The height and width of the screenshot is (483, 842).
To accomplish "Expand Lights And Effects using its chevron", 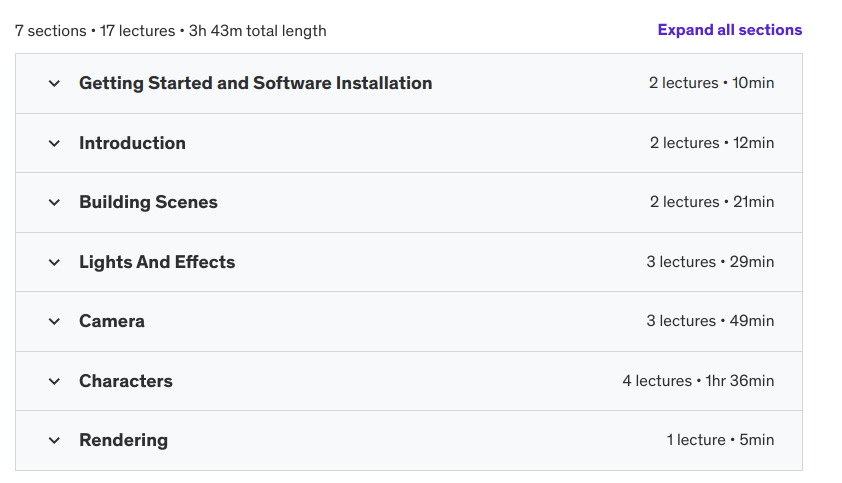I will pyautogui.click(x=55, y=262).
